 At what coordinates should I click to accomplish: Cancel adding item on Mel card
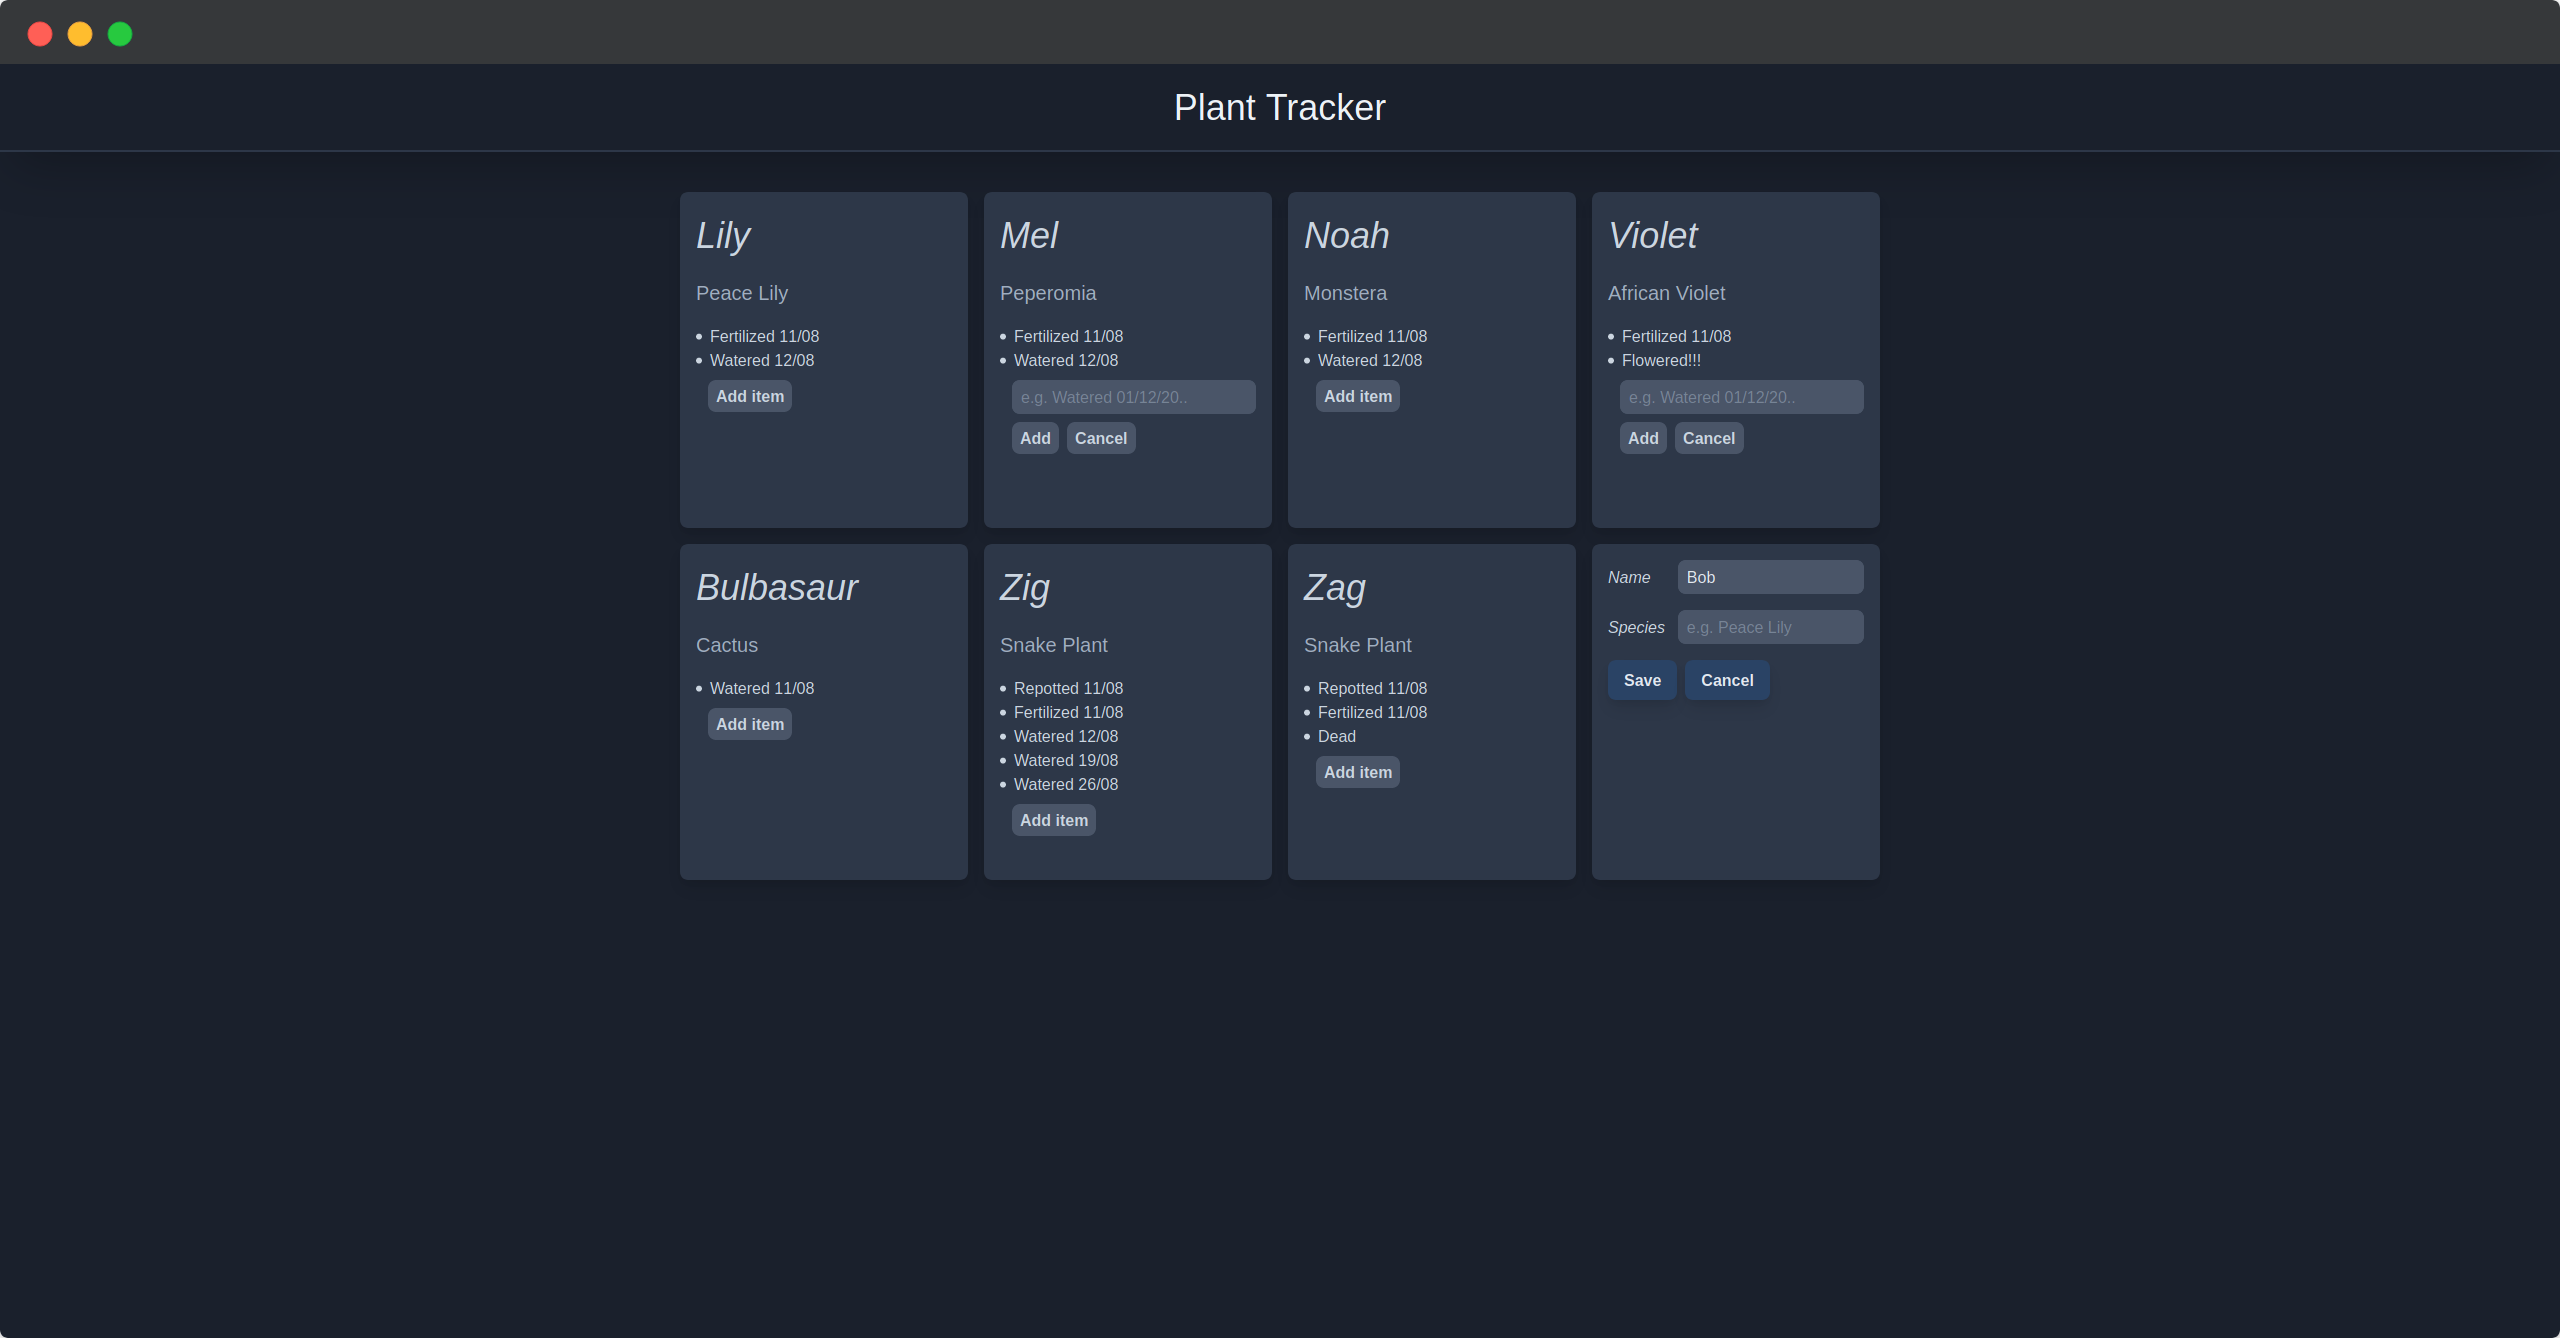[x=1100, y=438]
